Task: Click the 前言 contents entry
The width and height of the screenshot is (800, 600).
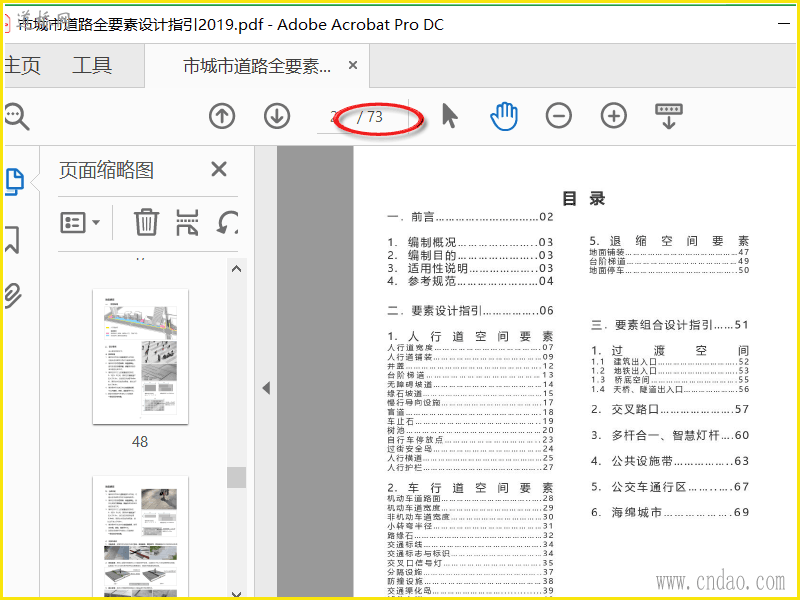Action: tap(470, 217)
